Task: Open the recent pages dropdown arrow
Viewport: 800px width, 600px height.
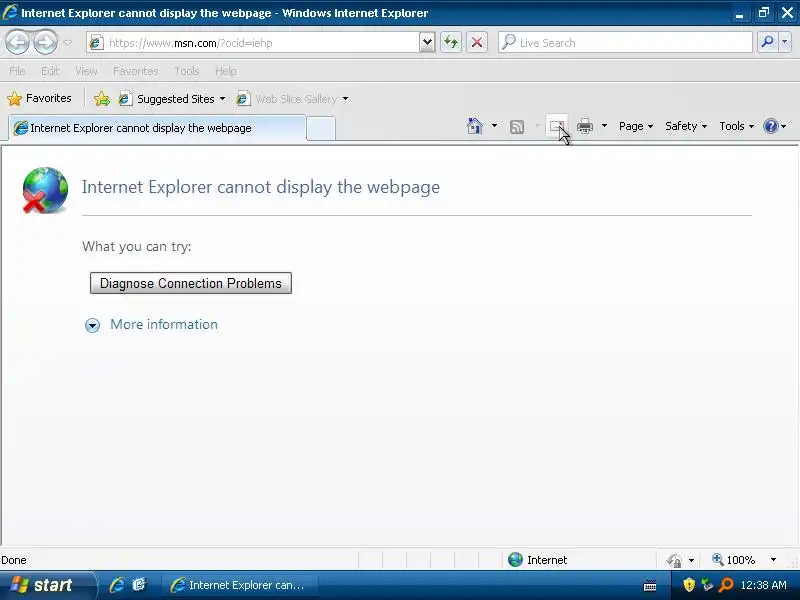Action: coord(68,43)
